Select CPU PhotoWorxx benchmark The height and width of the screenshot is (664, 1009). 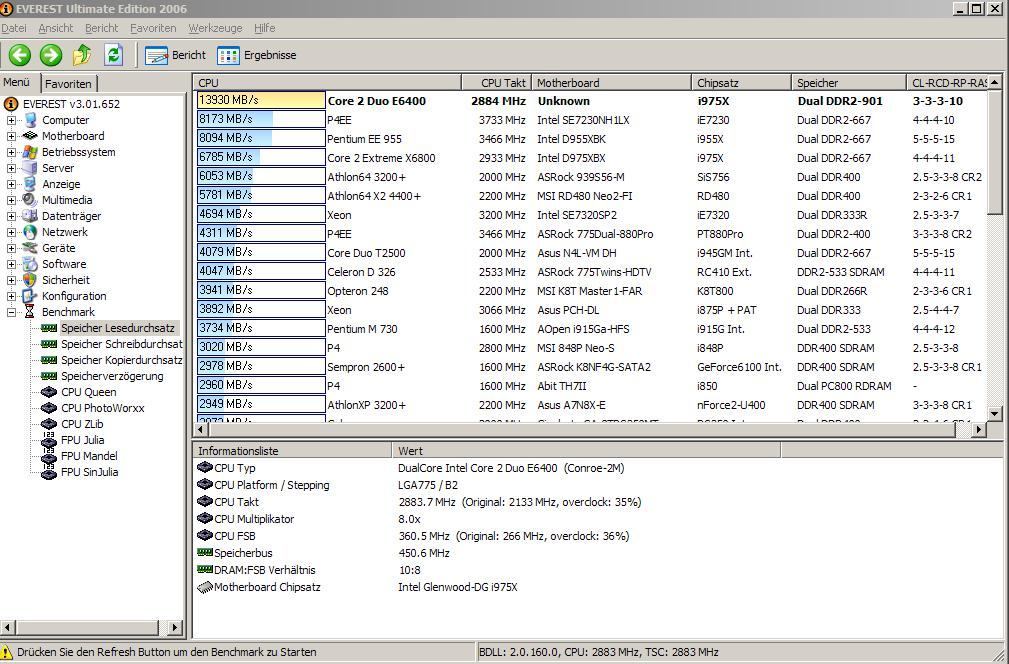coord(102,408)
